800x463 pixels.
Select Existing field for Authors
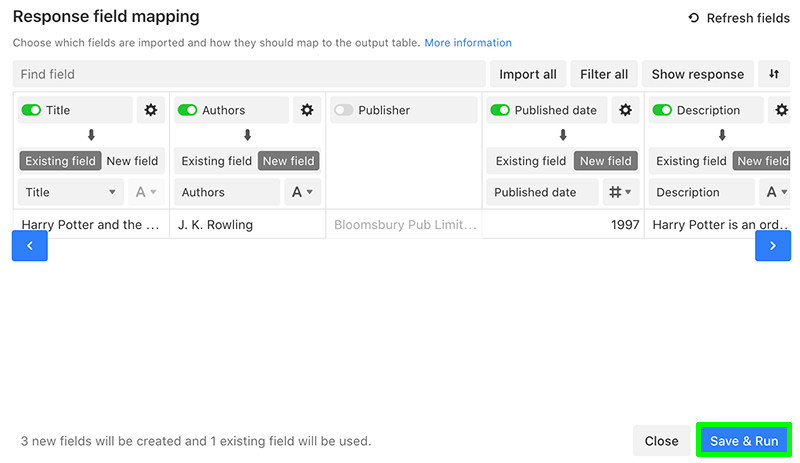tap(216, 161)
